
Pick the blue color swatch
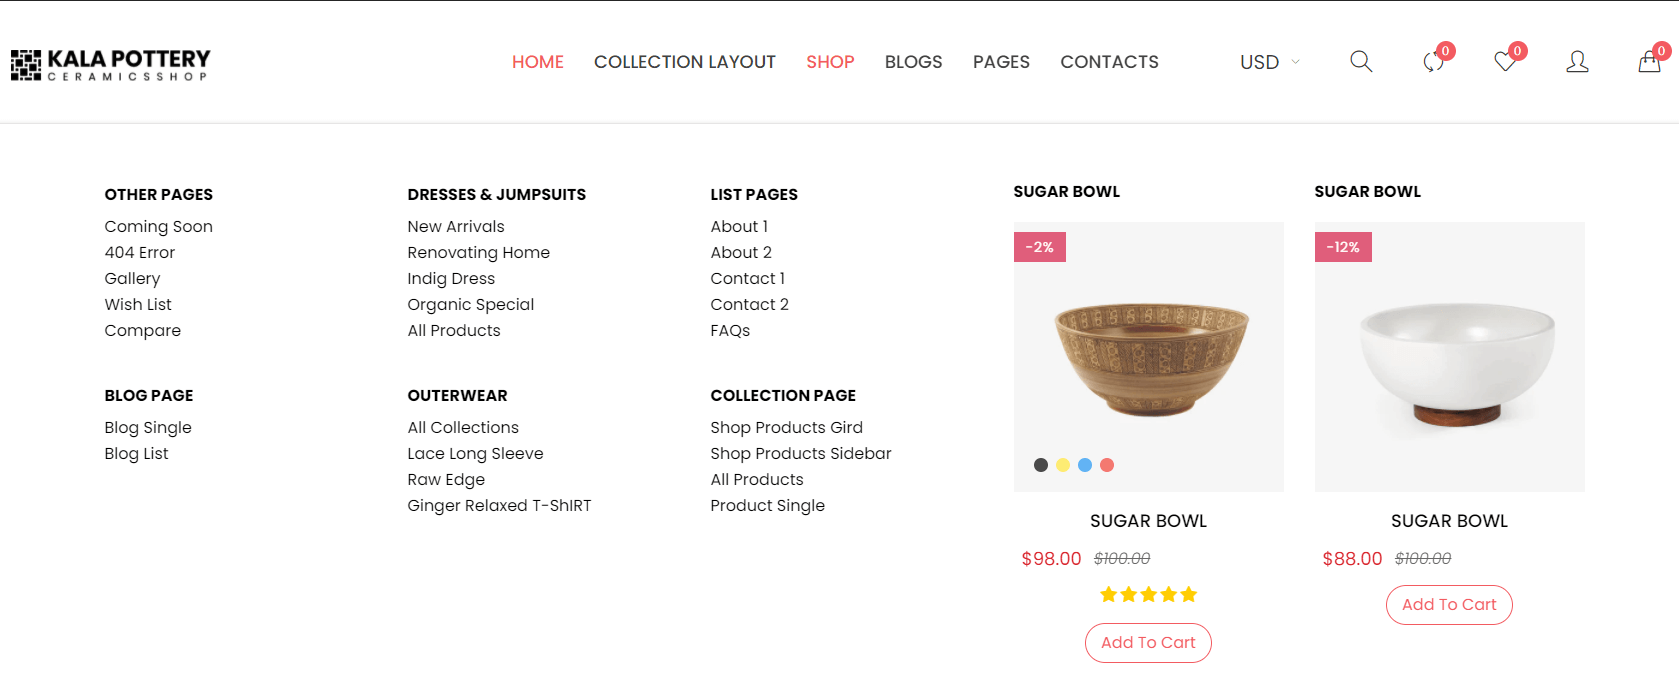(x=1085, y=465)
